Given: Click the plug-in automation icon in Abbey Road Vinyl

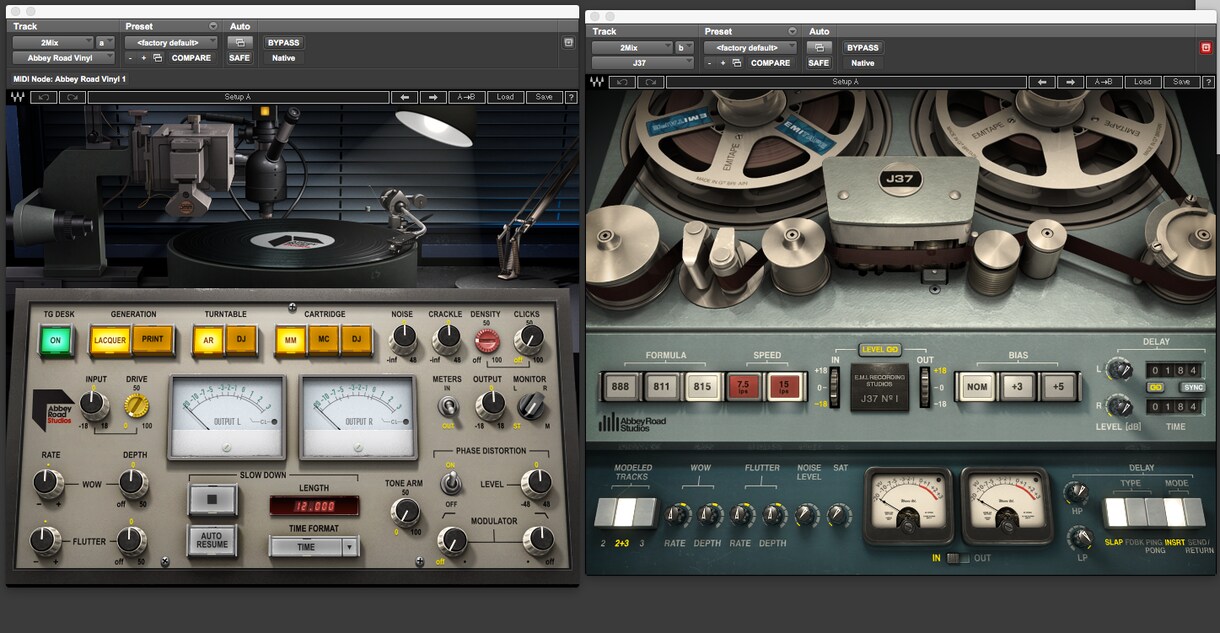Looking at the screenshot, I should 240,43.
